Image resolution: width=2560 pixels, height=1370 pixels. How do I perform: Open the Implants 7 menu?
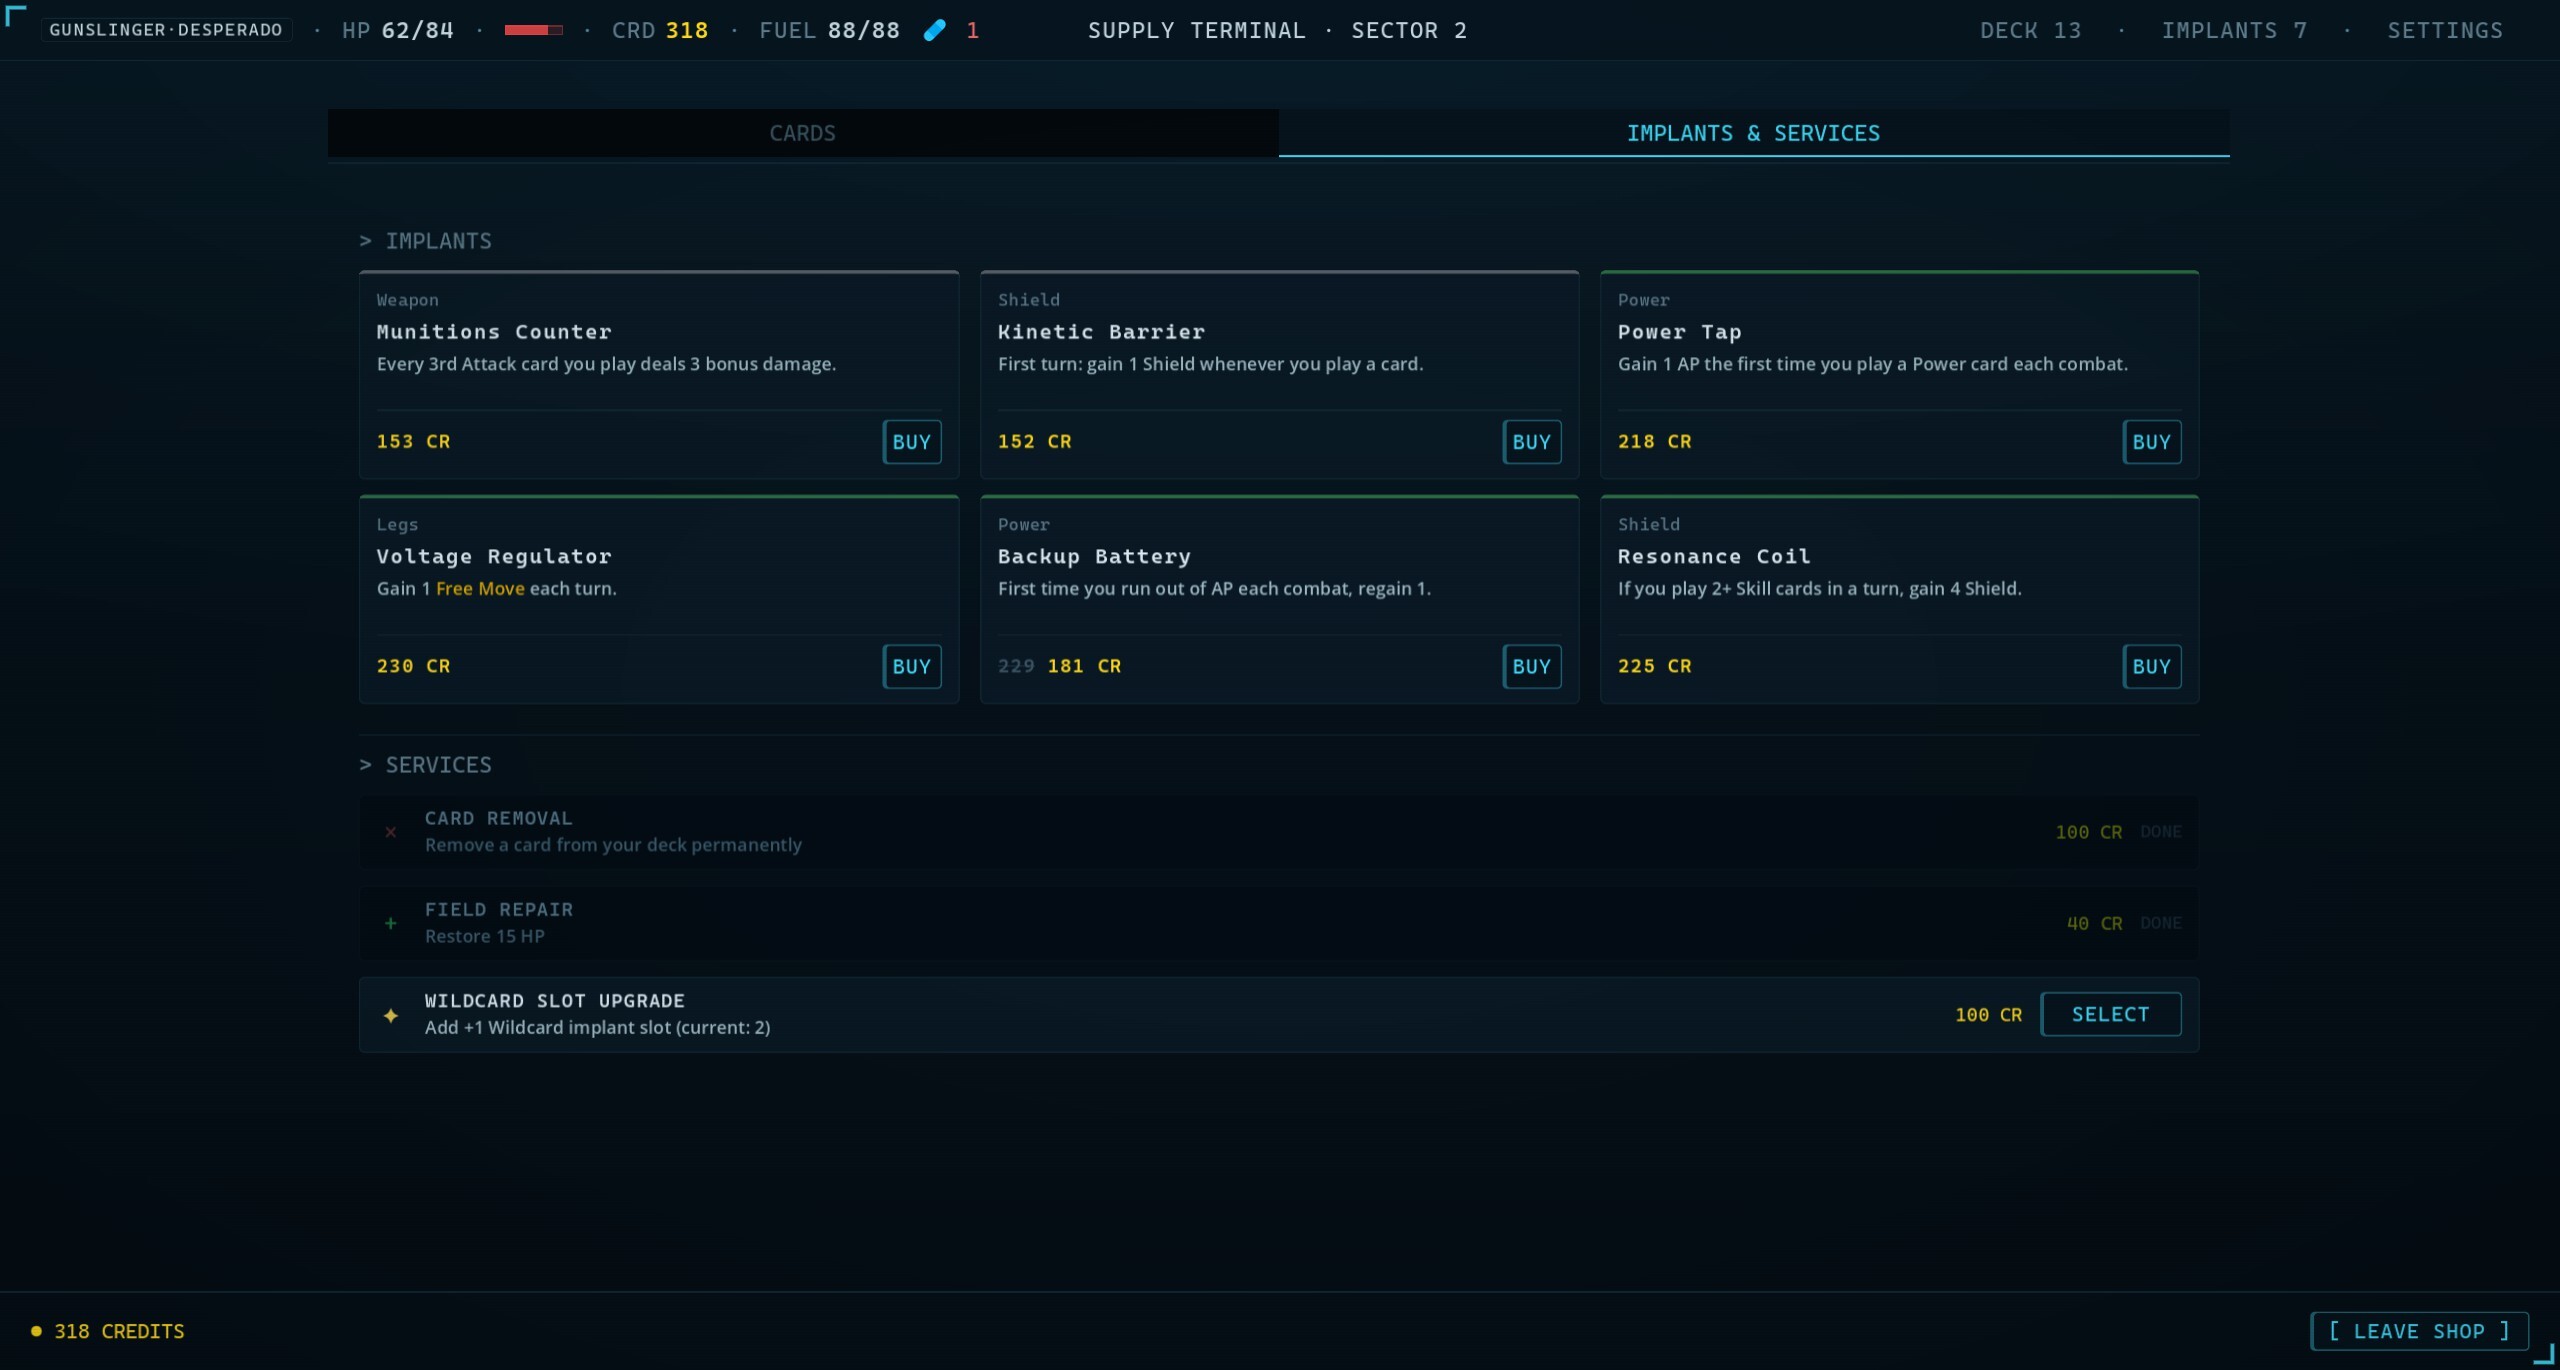[x=2234, y=30]
